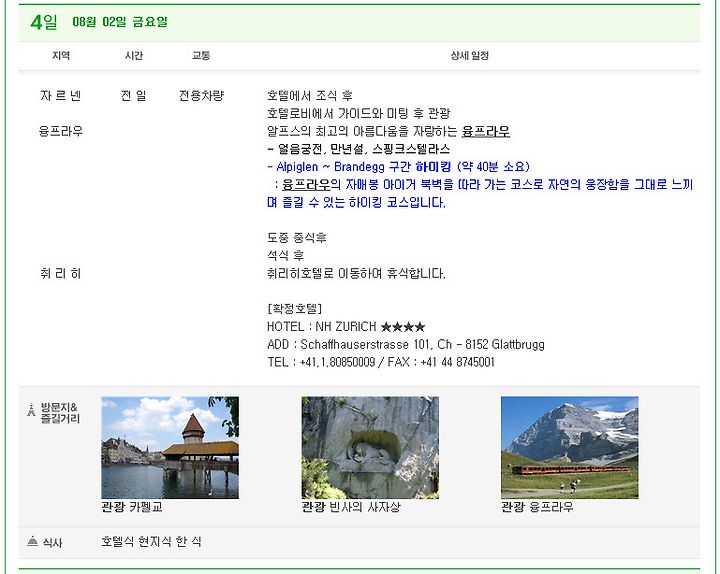Click the 전용차량 transport cell
The width and height of the screenshot is (720, 574).
point(201,96)
